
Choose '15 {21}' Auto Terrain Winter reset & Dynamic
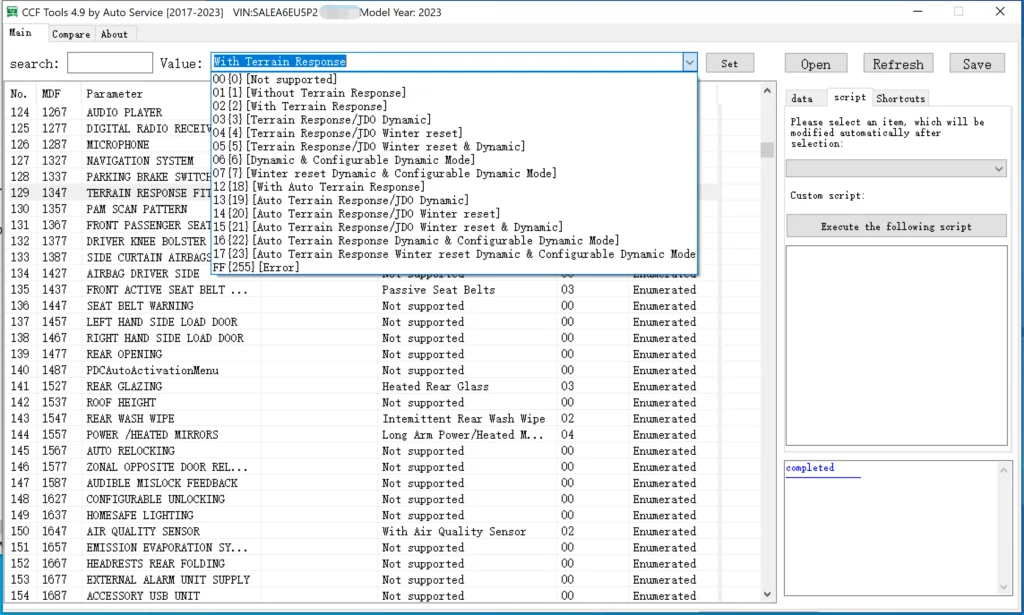(x=455, y=227)
